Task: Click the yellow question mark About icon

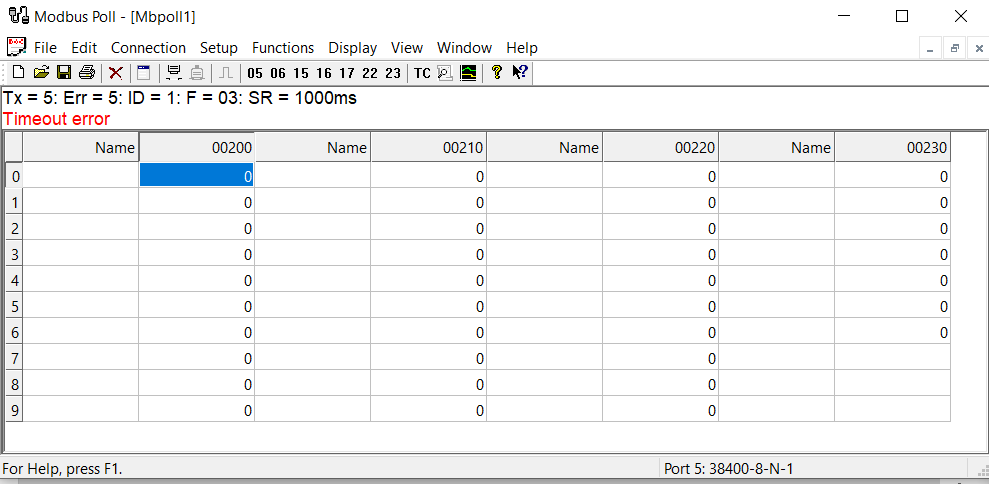Action: (496, 72)
